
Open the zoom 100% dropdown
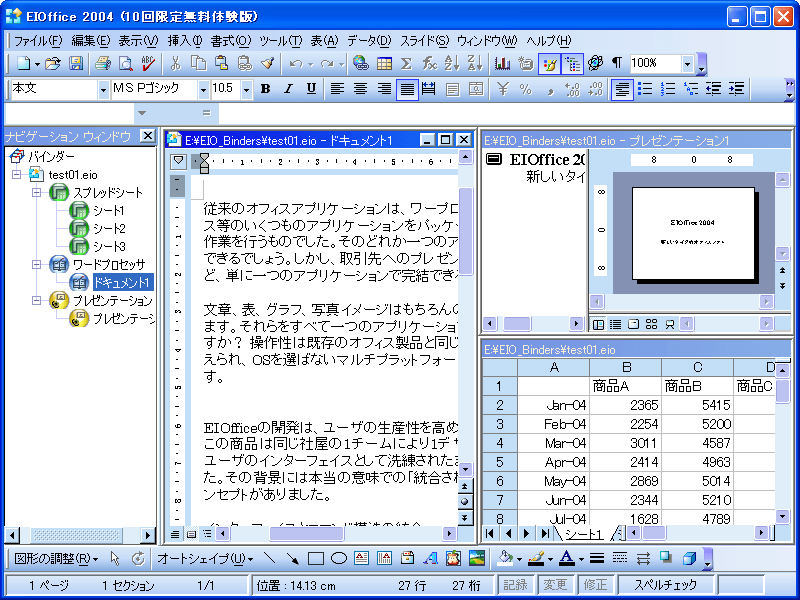point(687,64)
